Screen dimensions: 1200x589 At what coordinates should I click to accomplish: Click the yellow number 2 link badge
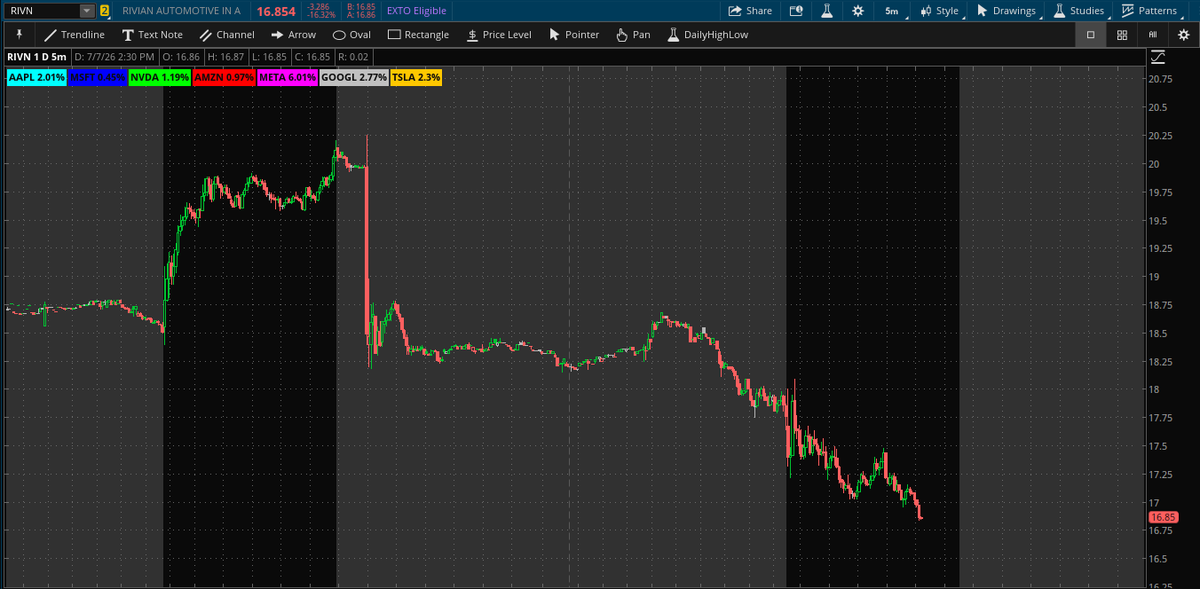point(104,10)
